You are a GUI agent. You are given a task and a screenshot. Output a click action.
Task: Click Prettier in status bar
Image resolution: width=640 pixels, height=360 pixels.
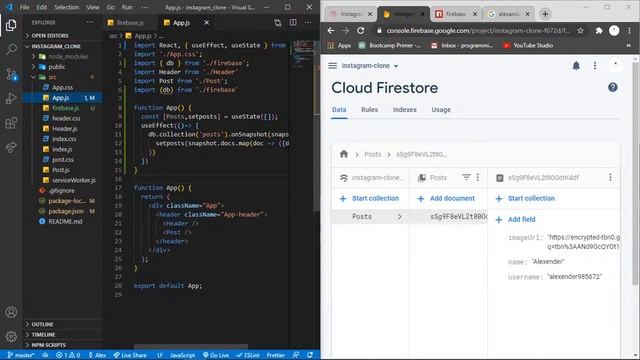[276, 355]
